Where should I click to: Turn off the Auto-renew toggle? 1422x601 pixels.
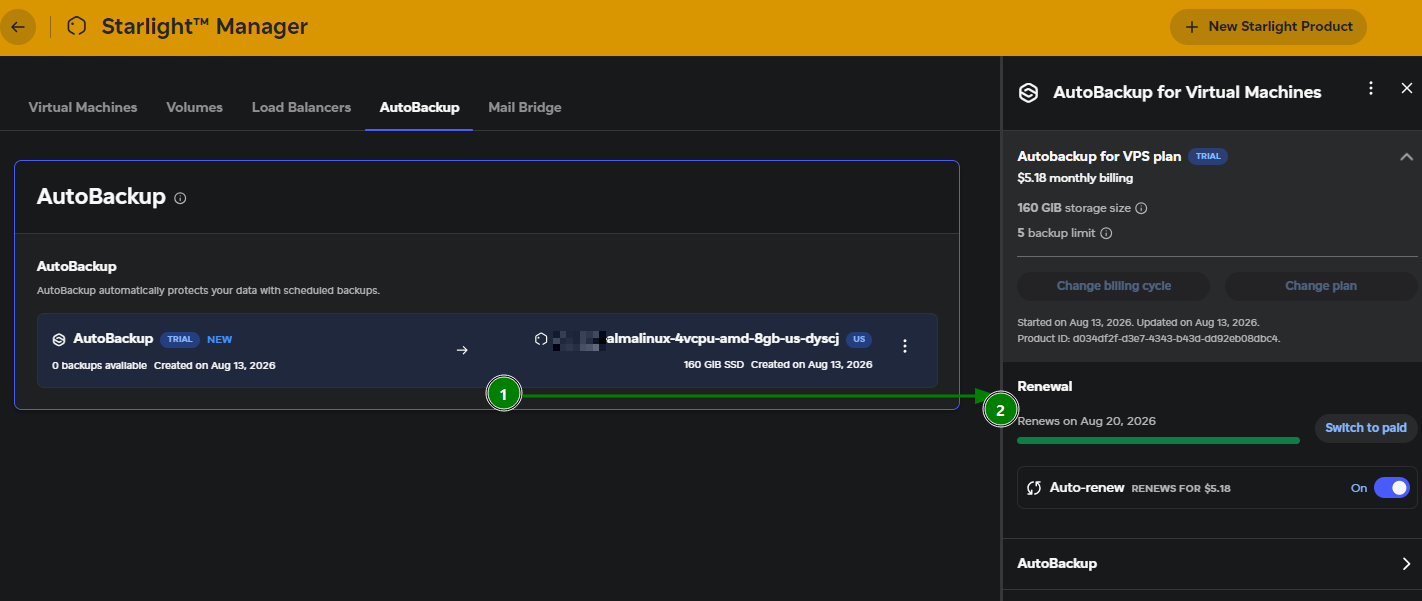click(x=1391, y=488)
